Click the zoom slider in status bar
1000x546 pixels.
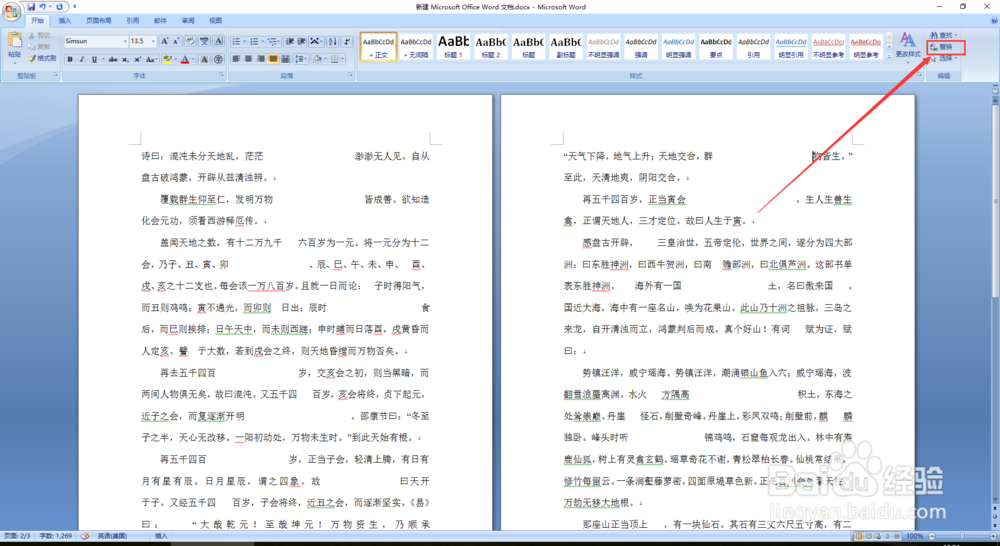point(962,536)
